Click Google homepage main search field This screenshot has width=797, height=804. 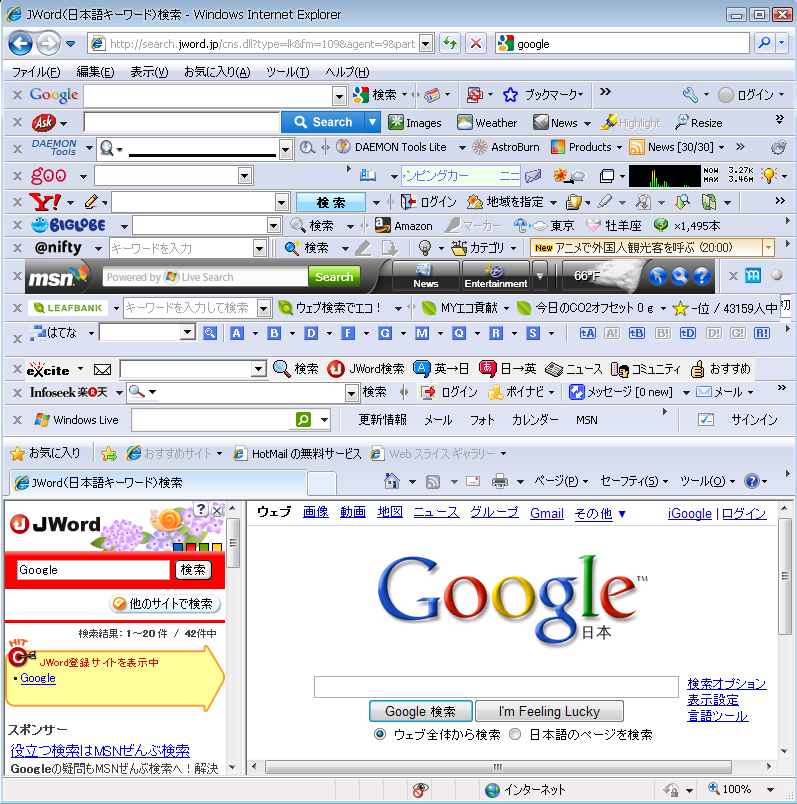(x=496, y=687)
